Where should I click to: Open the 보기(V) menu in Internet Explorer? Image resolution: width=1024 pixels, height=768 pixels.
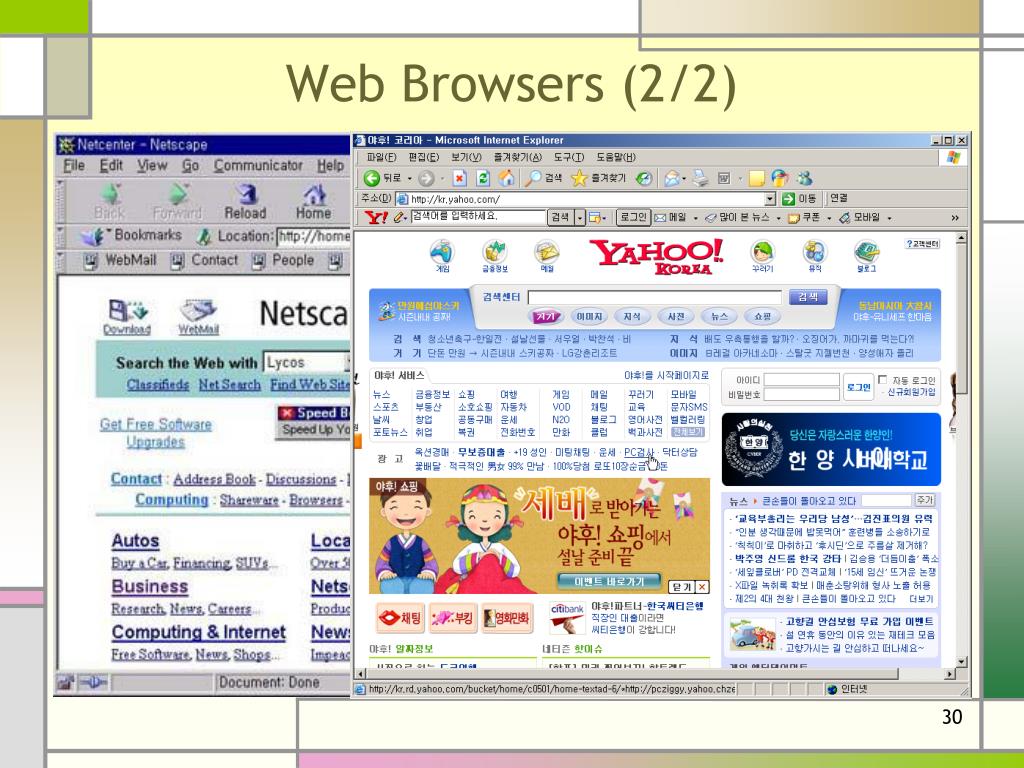(x=466, y=157)
